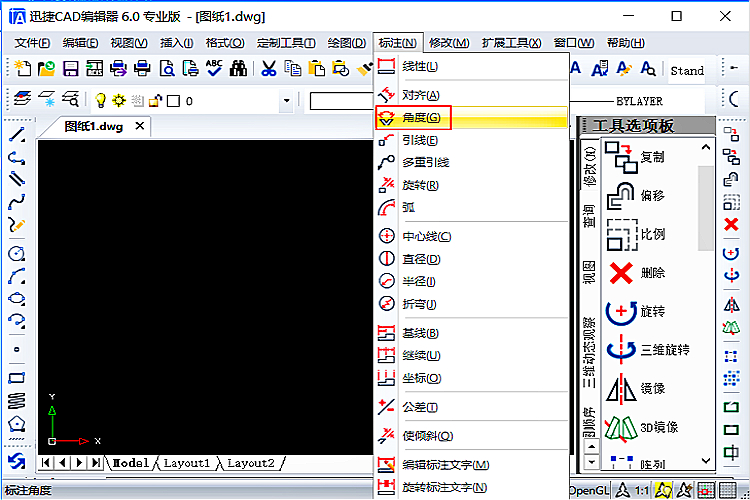Open the 编辑(E) menu
This screenshot has width=750, height=500.
point(80,43)
